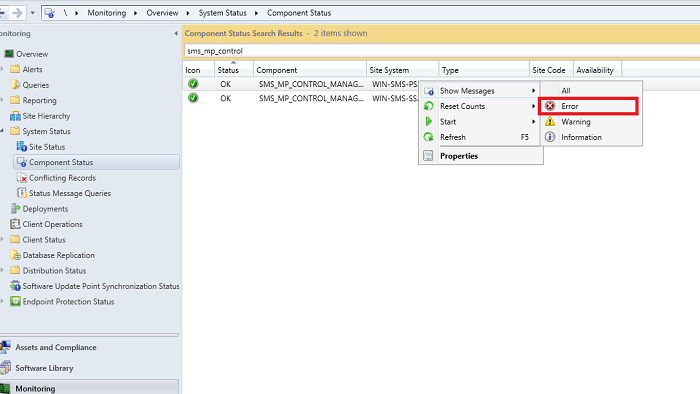Click the Client Operations icon
Image resolution: width=700 pixels, height=394 pixels.
coord(15,224)
